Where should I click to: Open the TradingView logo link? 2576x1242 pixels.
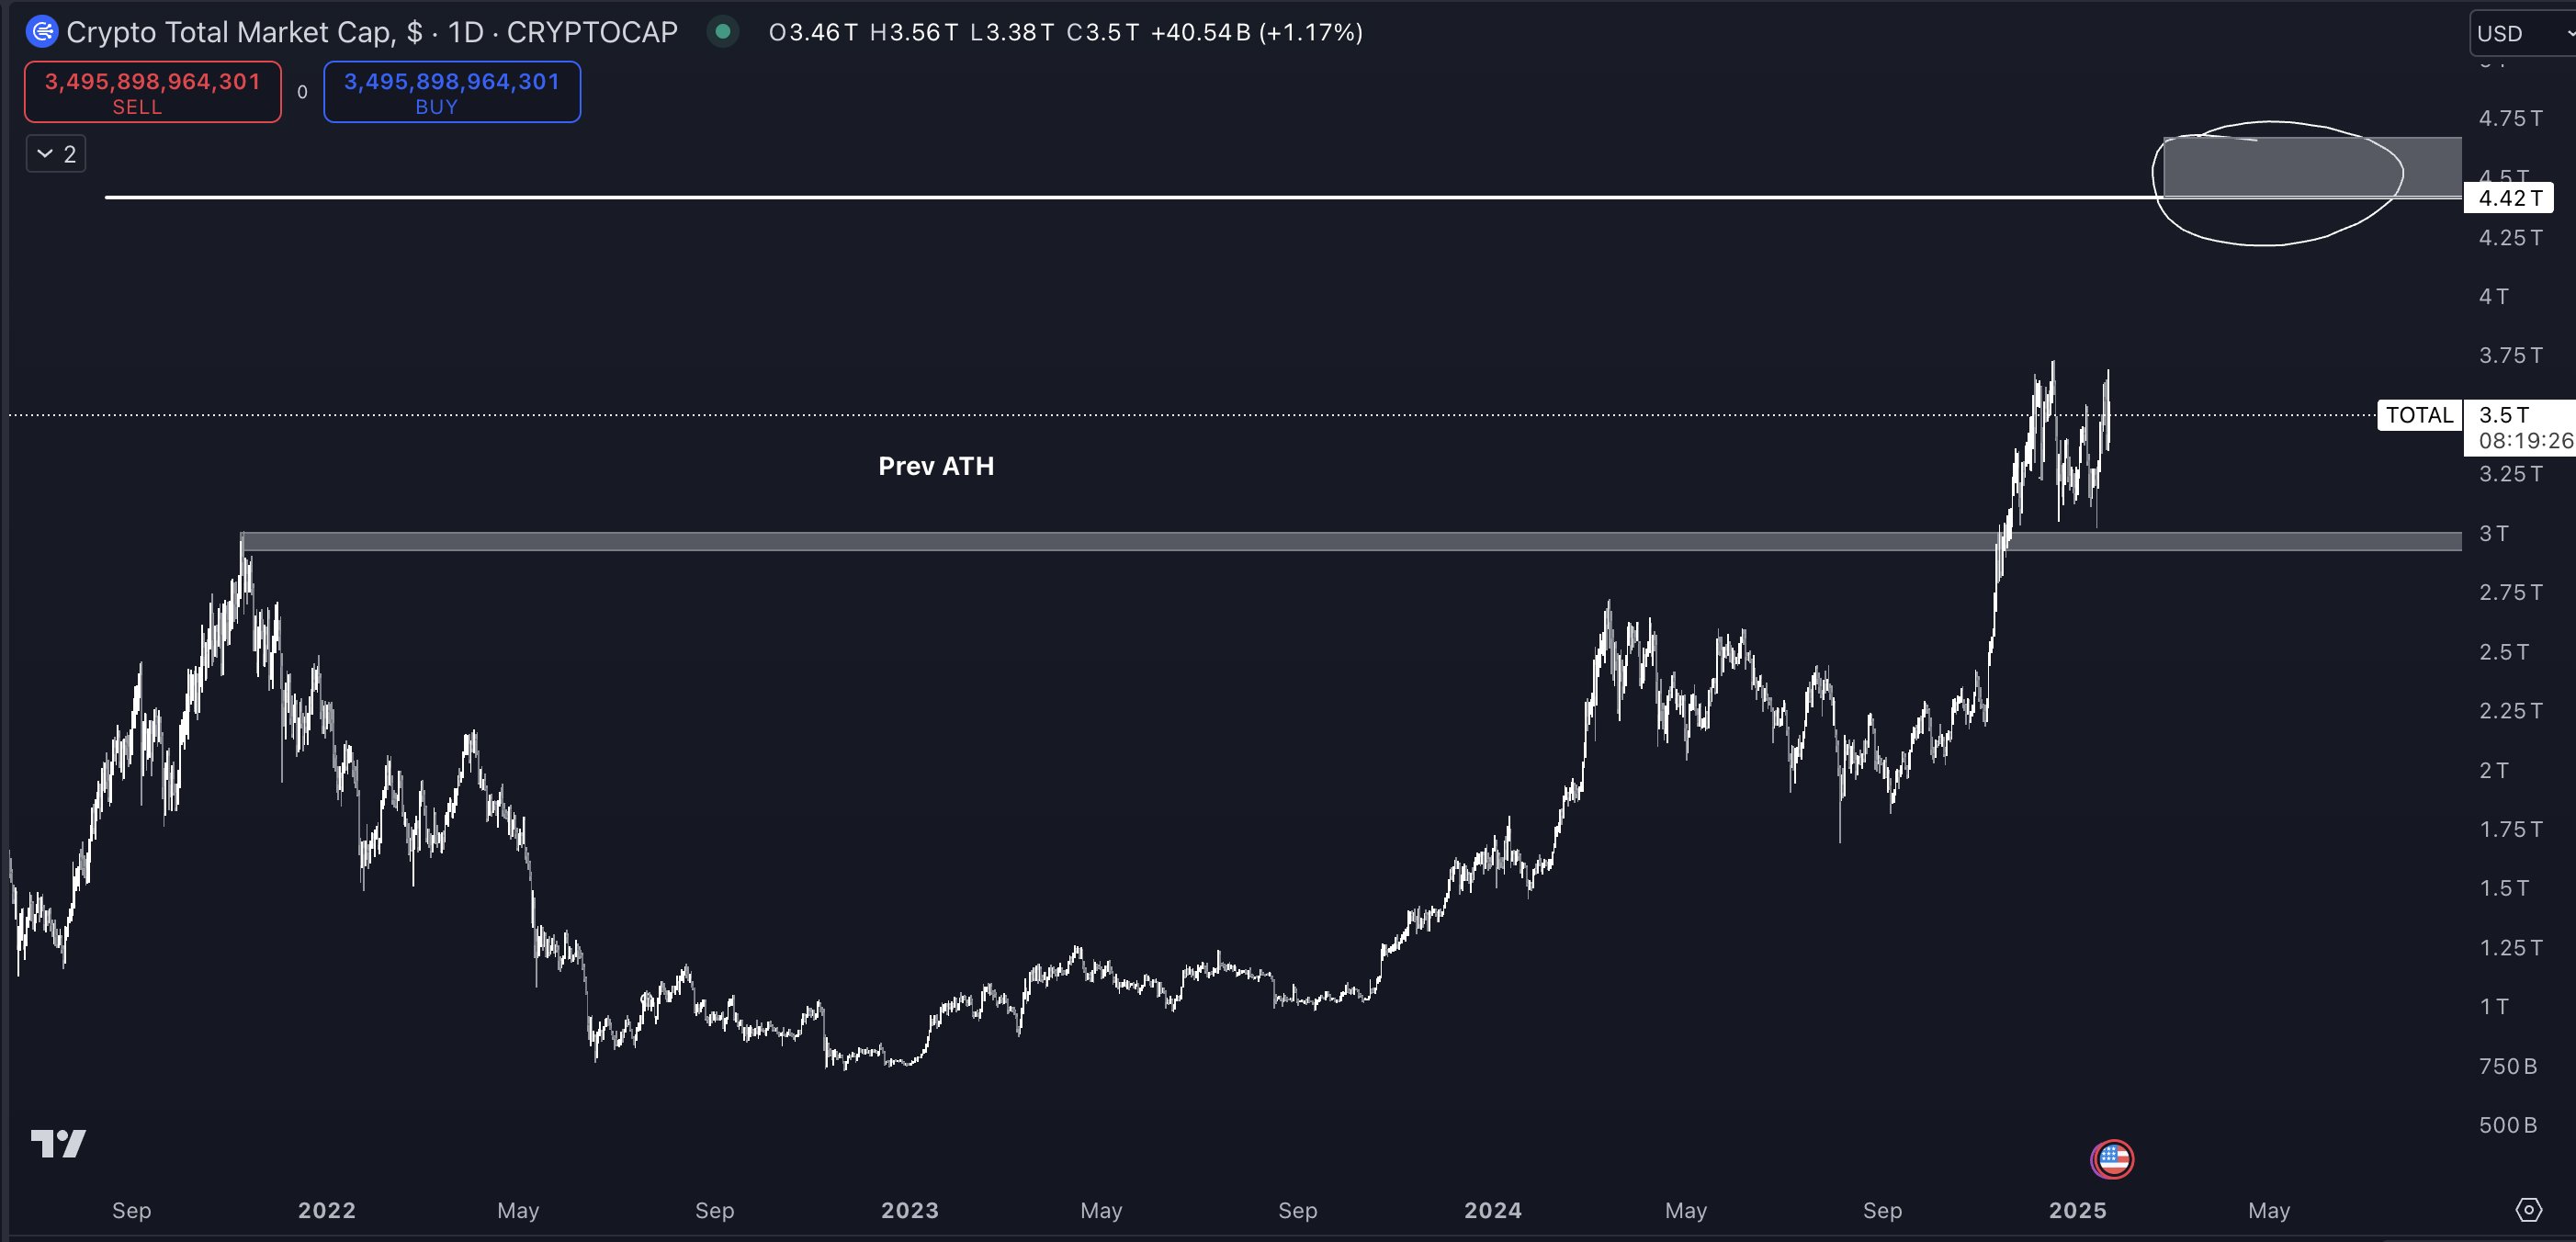point(58,1142)
